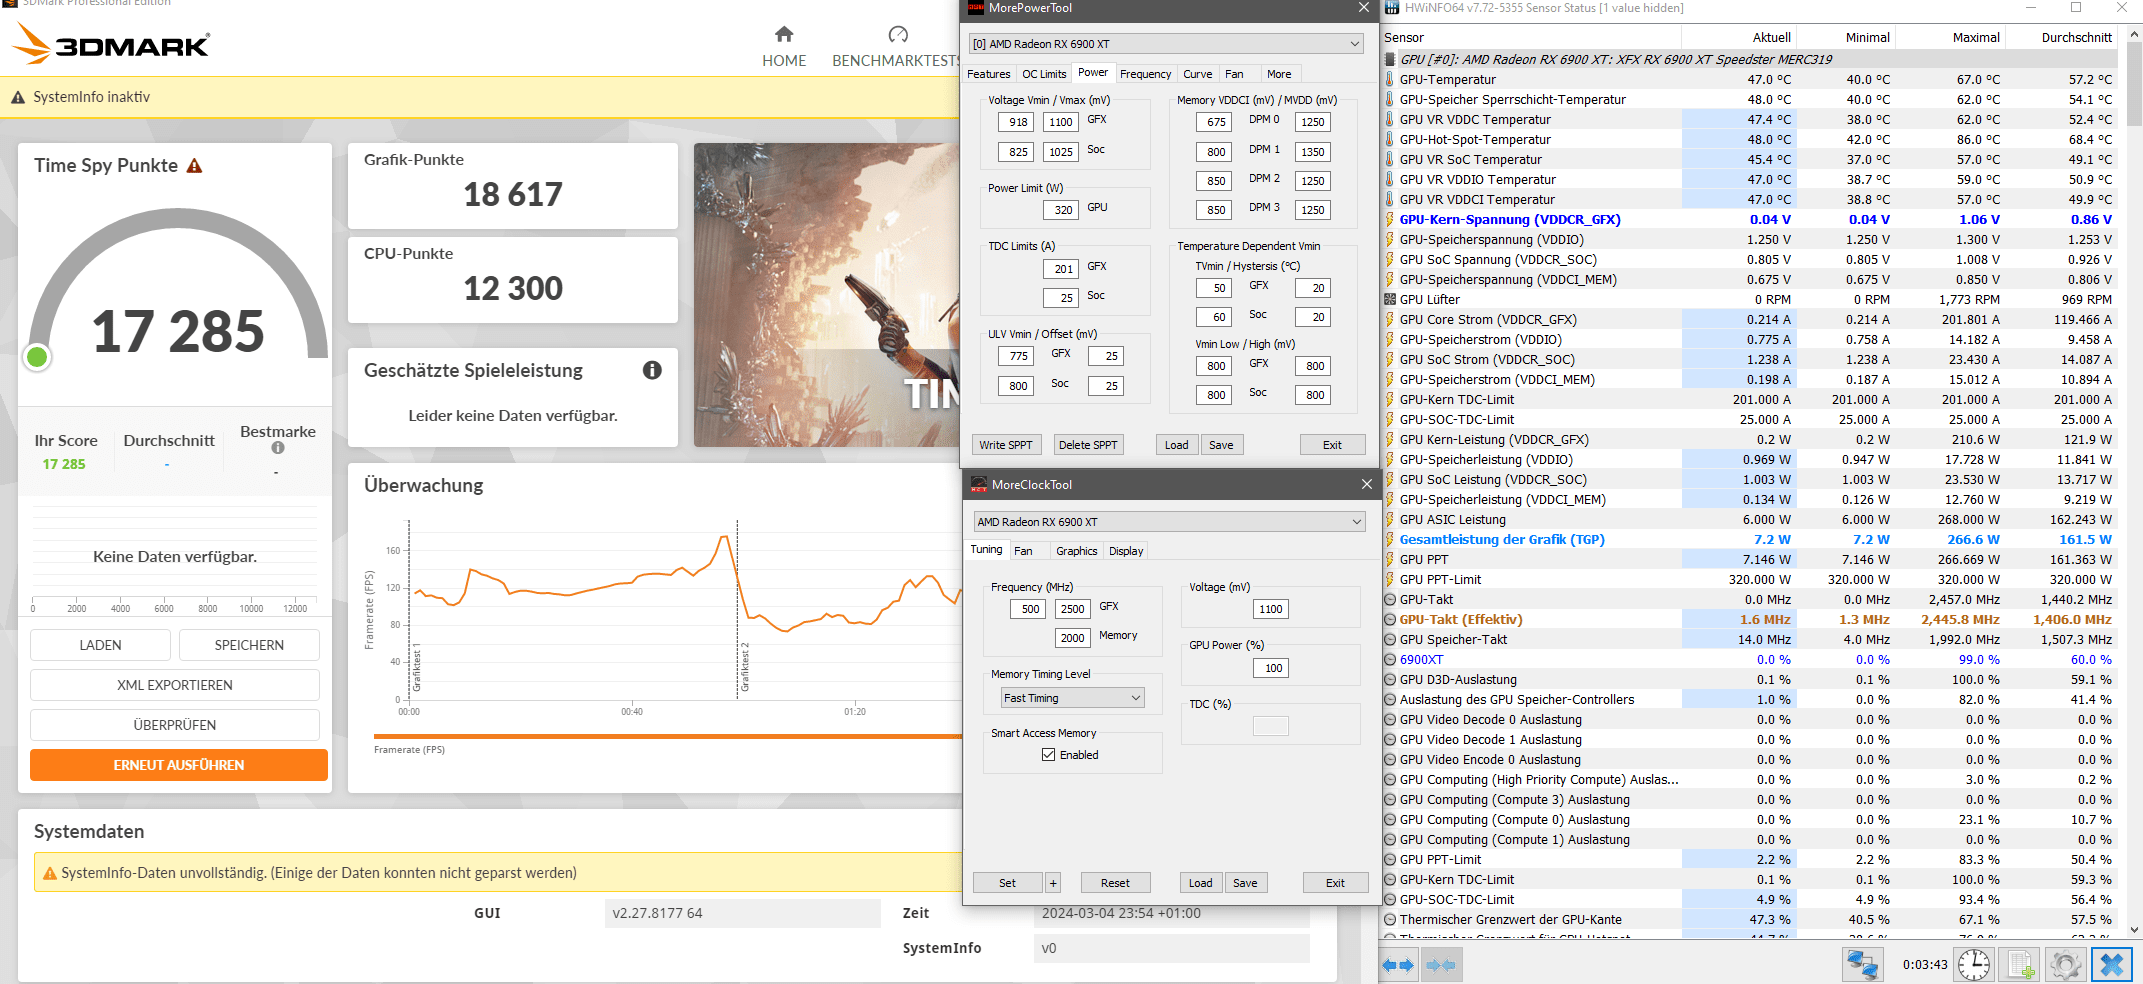Viewport: 2143px width, 984px height.
Task: Click the circle icon of the GPU-Takt row
Action: tap(1389, 599)
